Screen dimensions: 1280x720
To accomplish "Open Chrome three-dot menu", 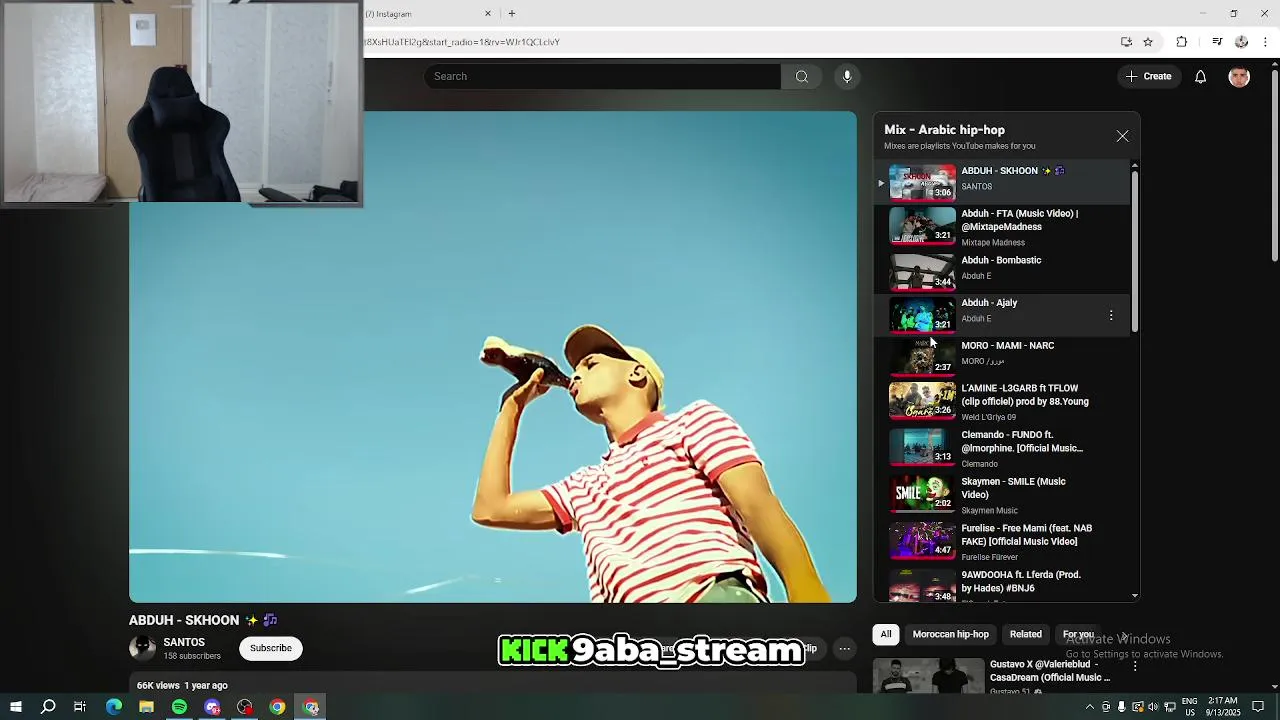I will [x=1266, y=42].
